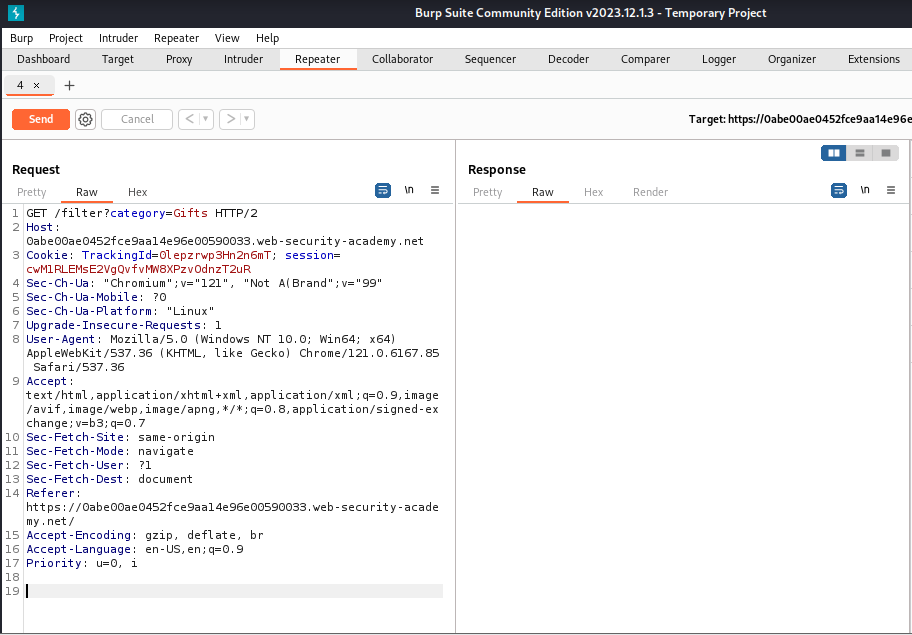Select Render view in Response panel
Screen dimensions: 912x635
(650, 192)
